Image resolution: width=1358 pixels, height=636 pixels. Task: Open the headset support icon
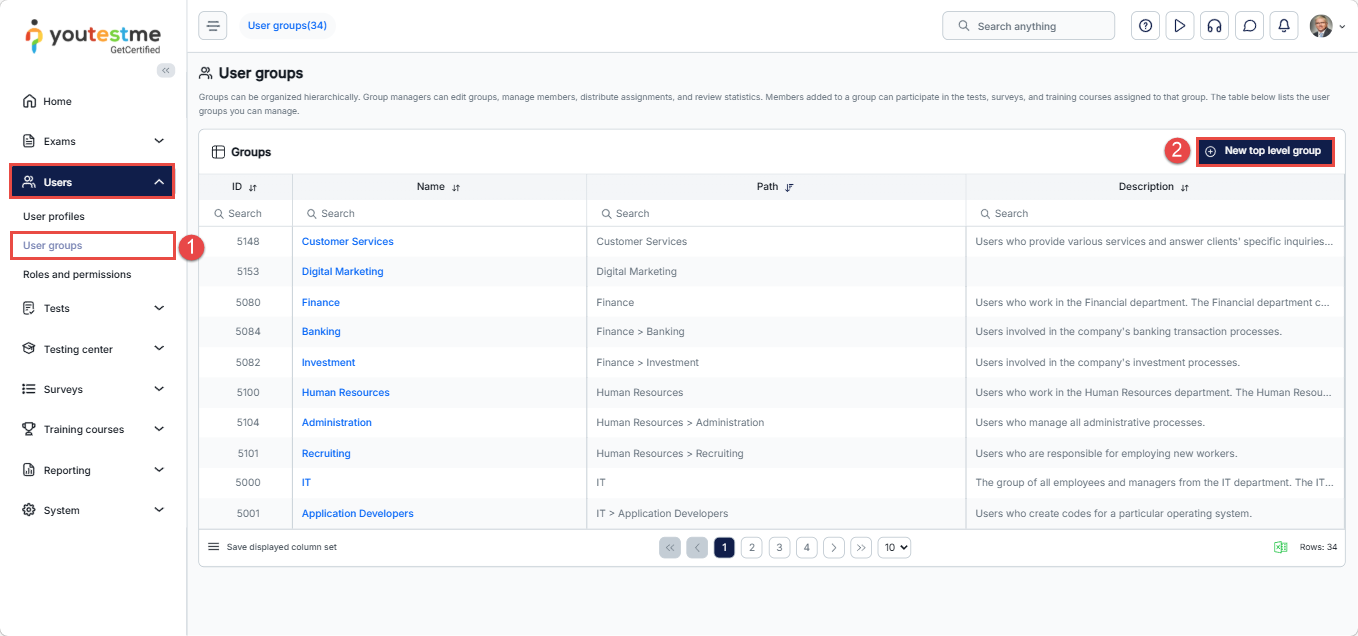[x=1214, y=26]
